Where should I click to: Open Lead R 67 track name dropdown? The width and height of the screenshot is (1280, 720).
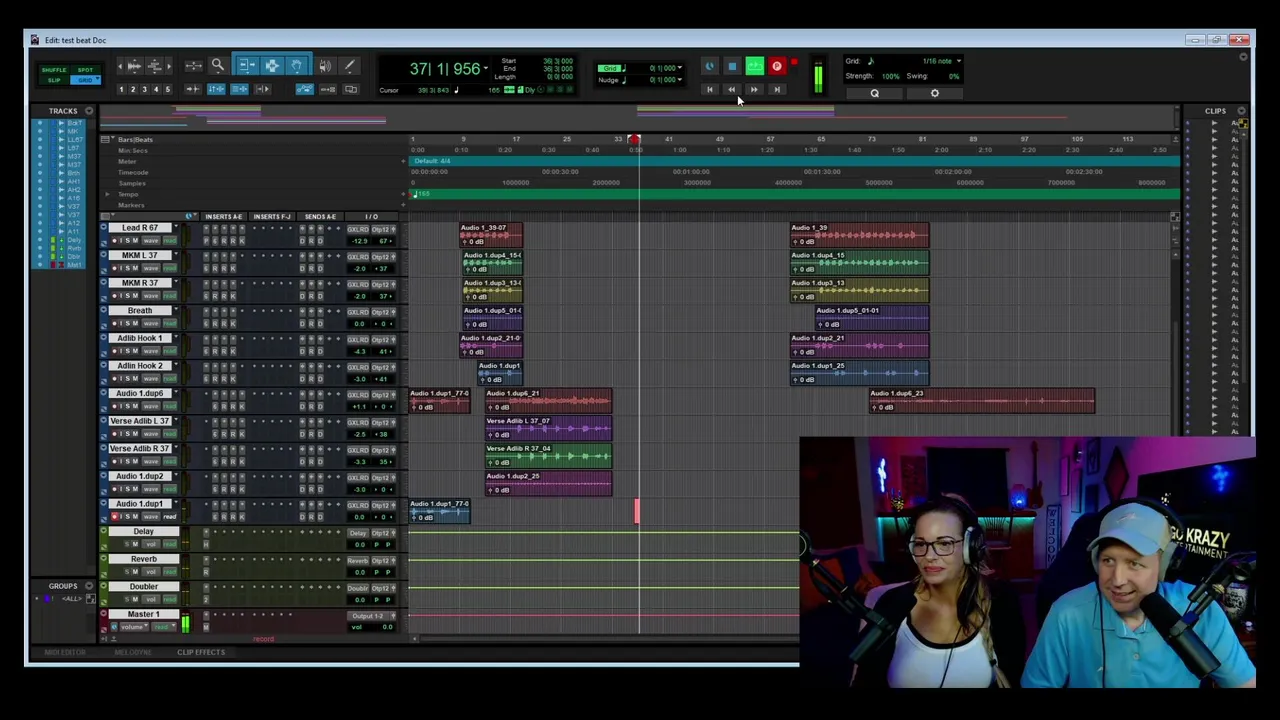click(x=176, y=228)
